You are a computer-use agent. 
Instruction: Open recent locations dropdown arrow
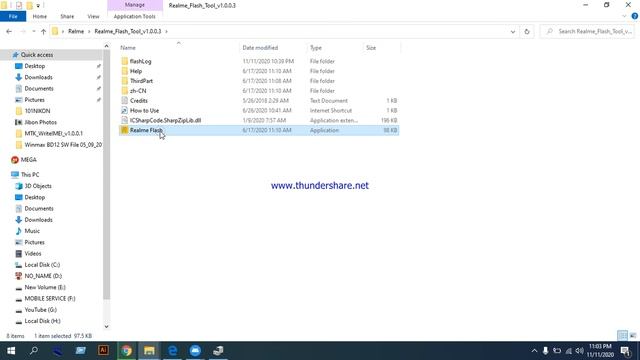click(x=33, y=31)
